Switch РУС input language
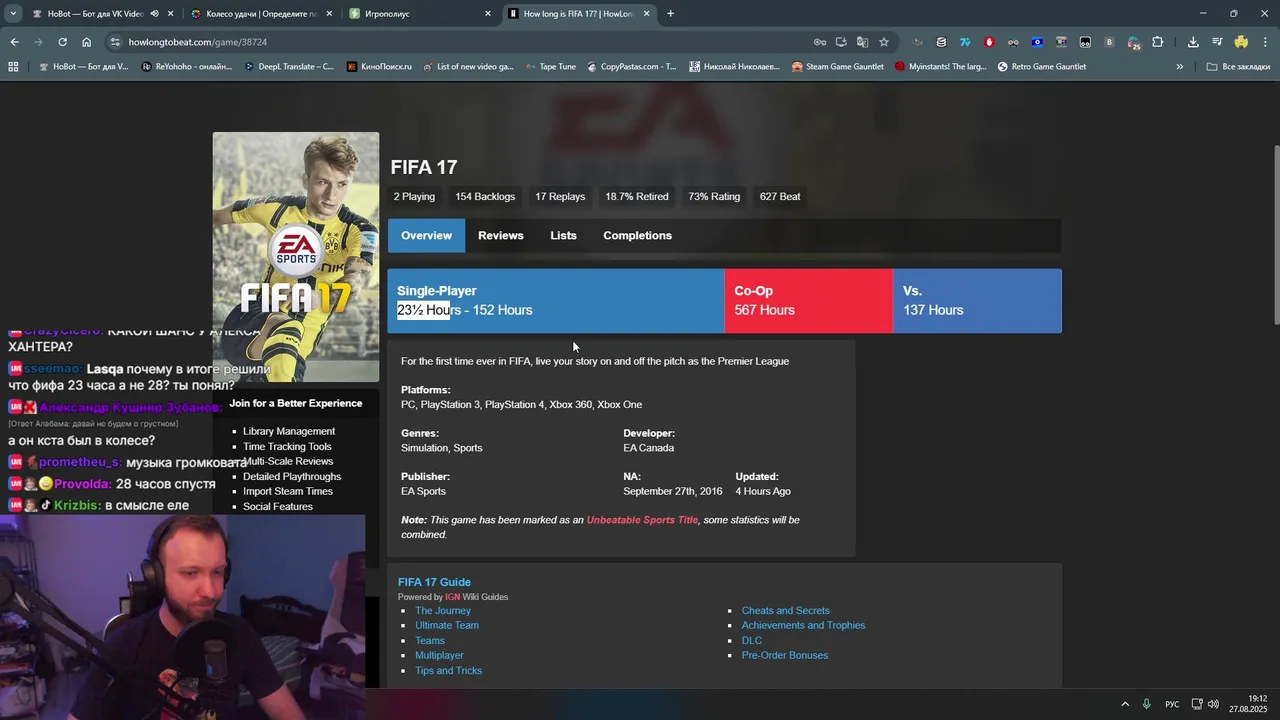The height and width of the screenshot is (720, 1280). coord(1172,704)
